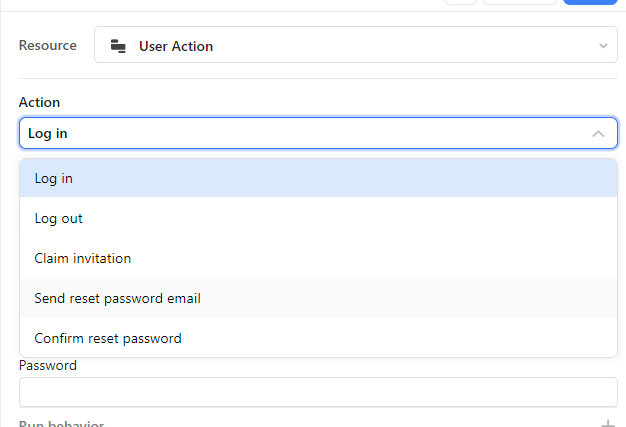Expand the Run behavior plus icon
The width and height of the screenshot is (626, 427).
click(608, 423)
